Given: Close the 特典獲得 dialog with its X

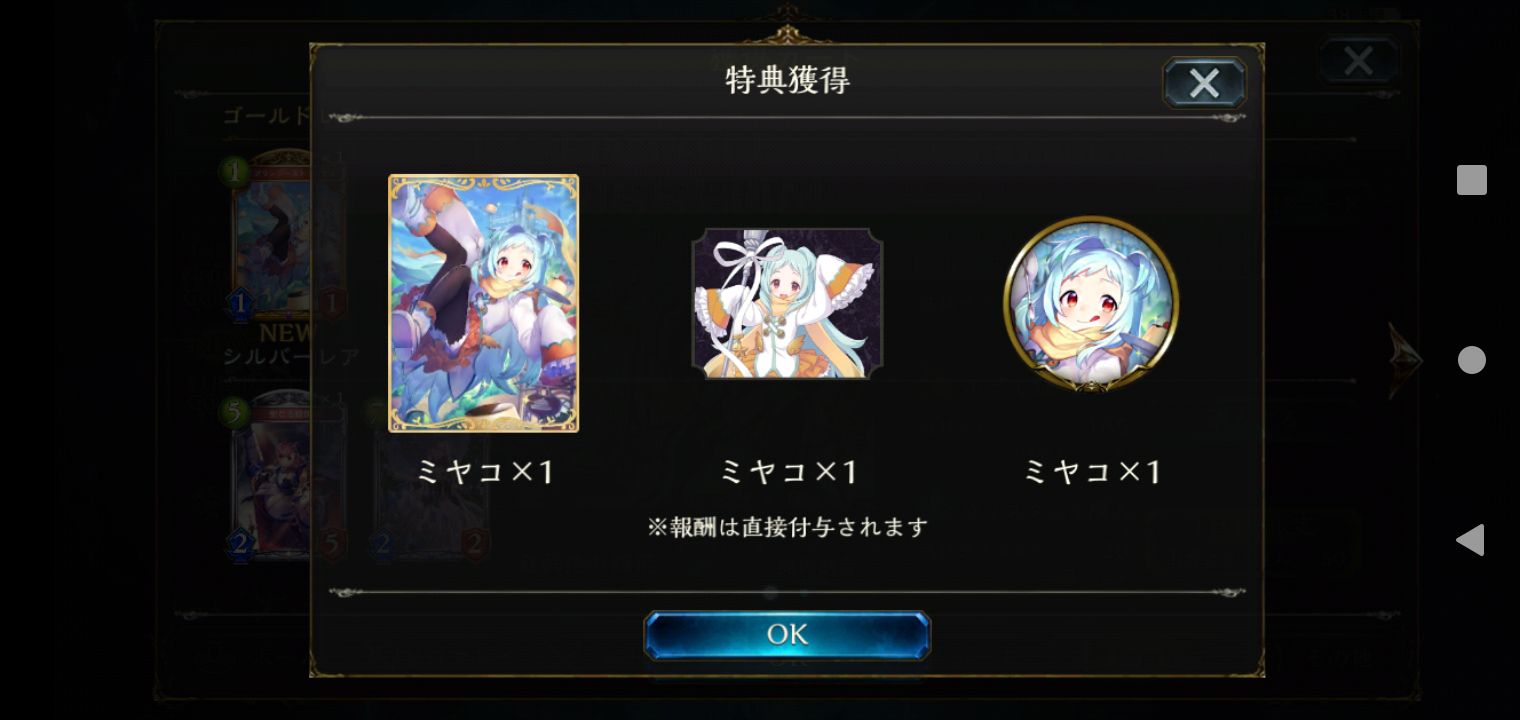Looking at the screenshot, I should tap(1204, 83).
